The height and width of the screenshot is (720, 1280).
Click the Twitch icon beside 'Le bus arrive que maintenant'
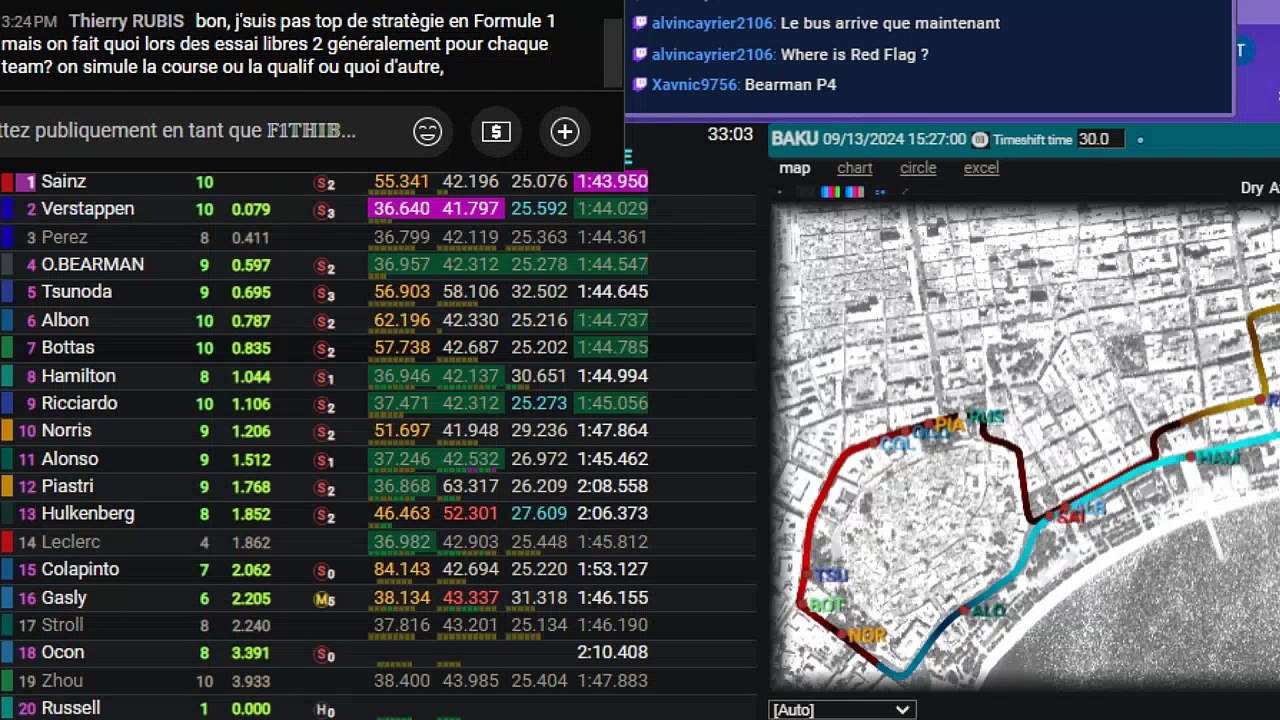click(641, 23)
